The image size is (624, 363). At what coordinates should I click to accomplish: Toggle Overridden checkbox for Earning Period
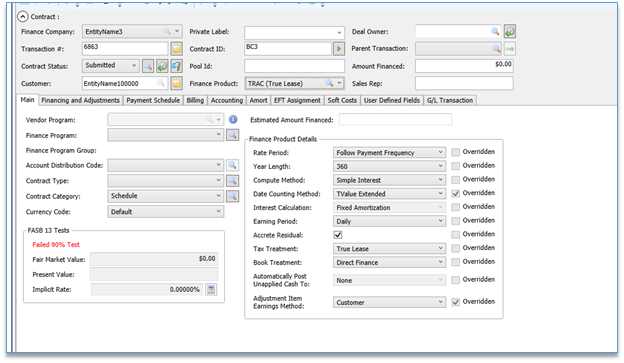tap(456, 221)
